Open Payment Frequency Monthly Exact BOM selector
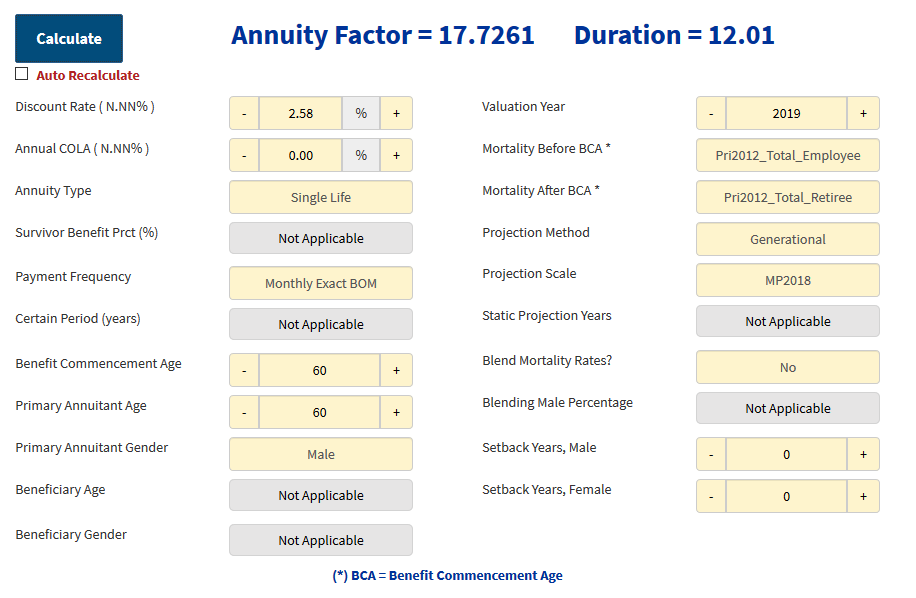Image resolution: width=916 pixels, height=598 pixels. (x=321, y=283)
